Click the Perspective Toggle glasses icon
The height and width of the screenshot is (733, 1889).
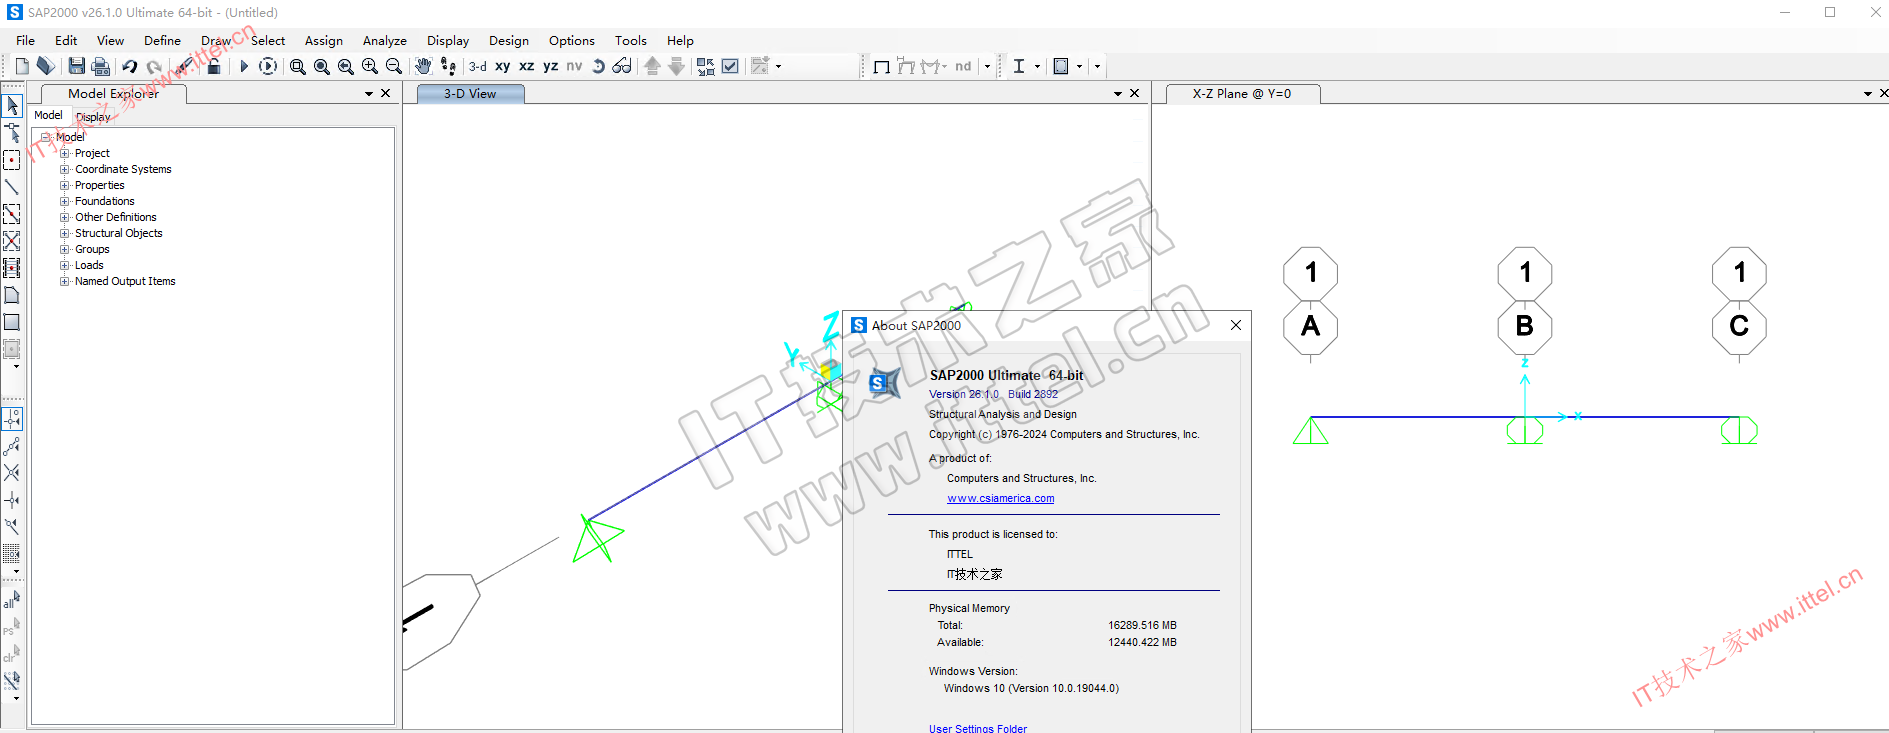(622, 66)
